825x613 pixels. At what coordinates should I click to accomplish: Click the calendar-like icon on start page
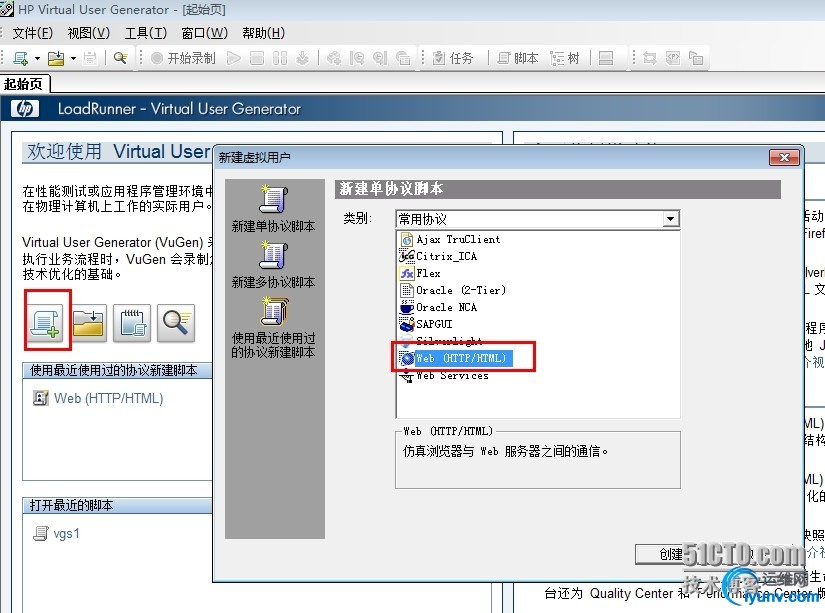coord(132,322)
